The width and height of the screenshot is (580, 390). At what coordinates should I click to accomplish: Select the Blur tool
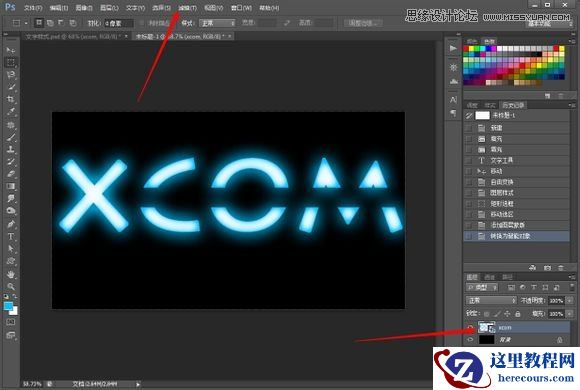point(11,199)
